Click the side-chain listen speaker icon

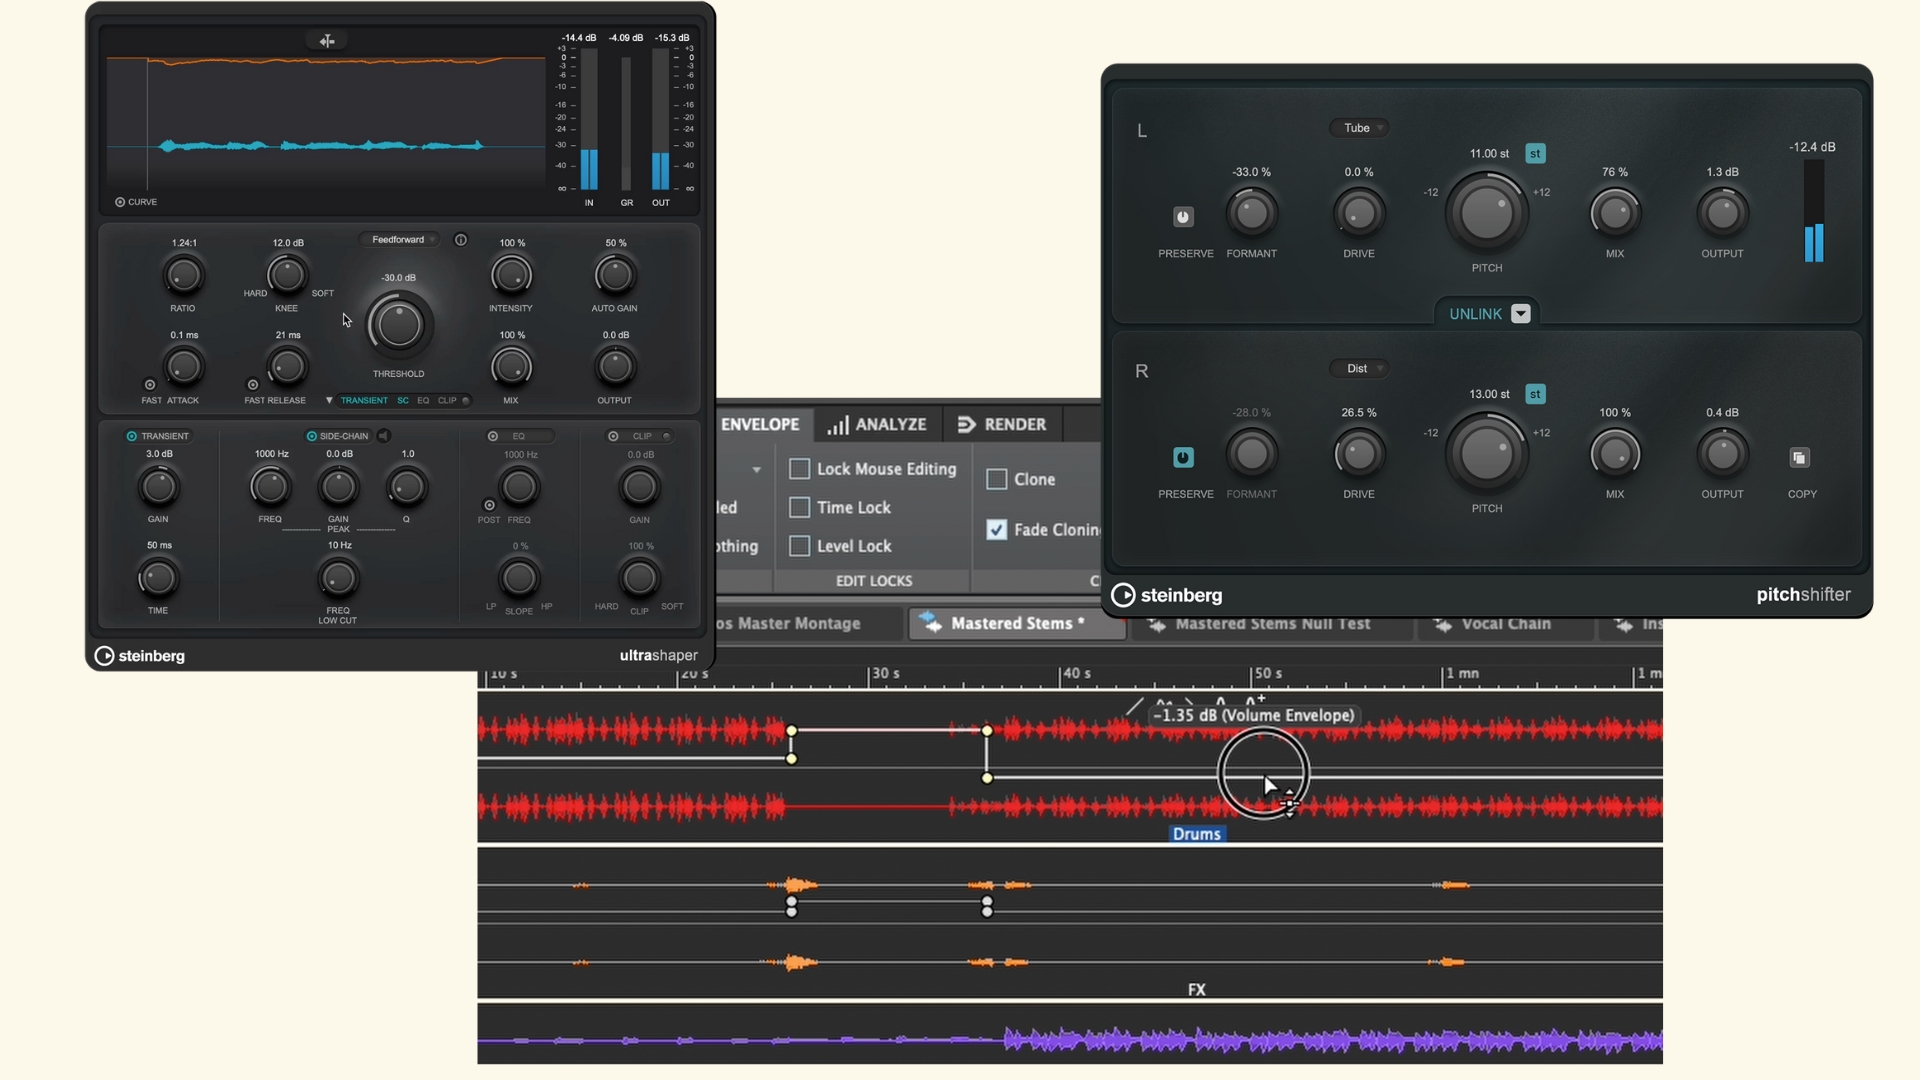384,436
